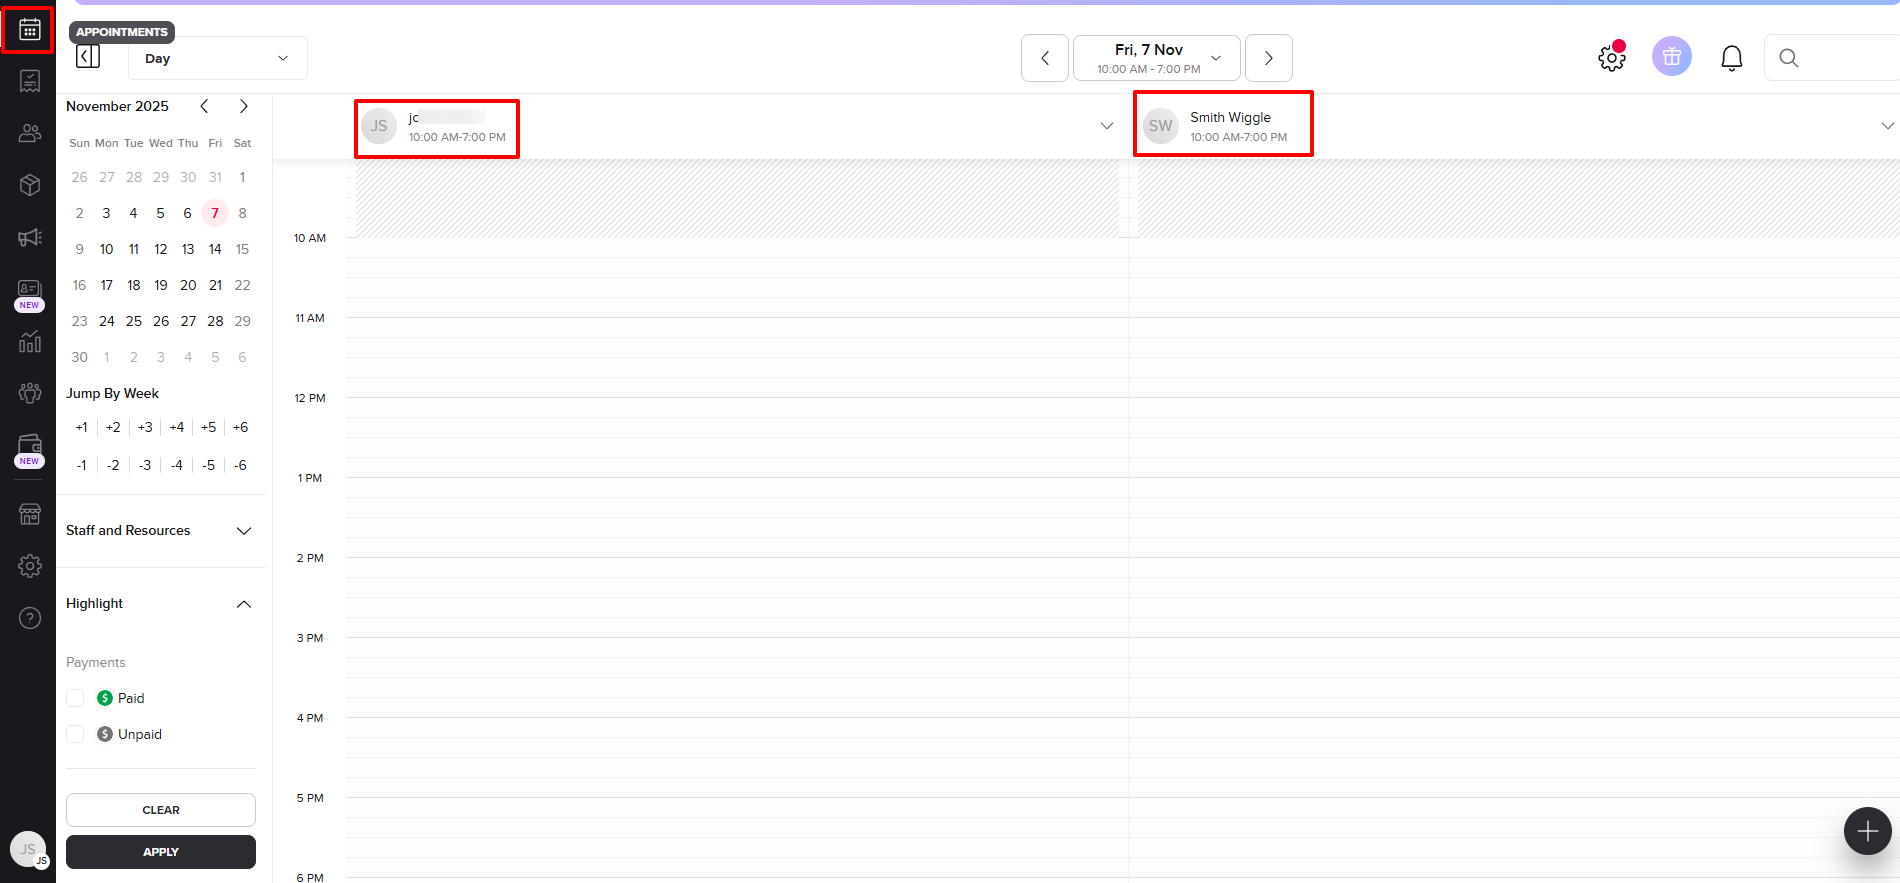
Task: Open the checklist sales icon in sidebar
Action: point(30,81)
